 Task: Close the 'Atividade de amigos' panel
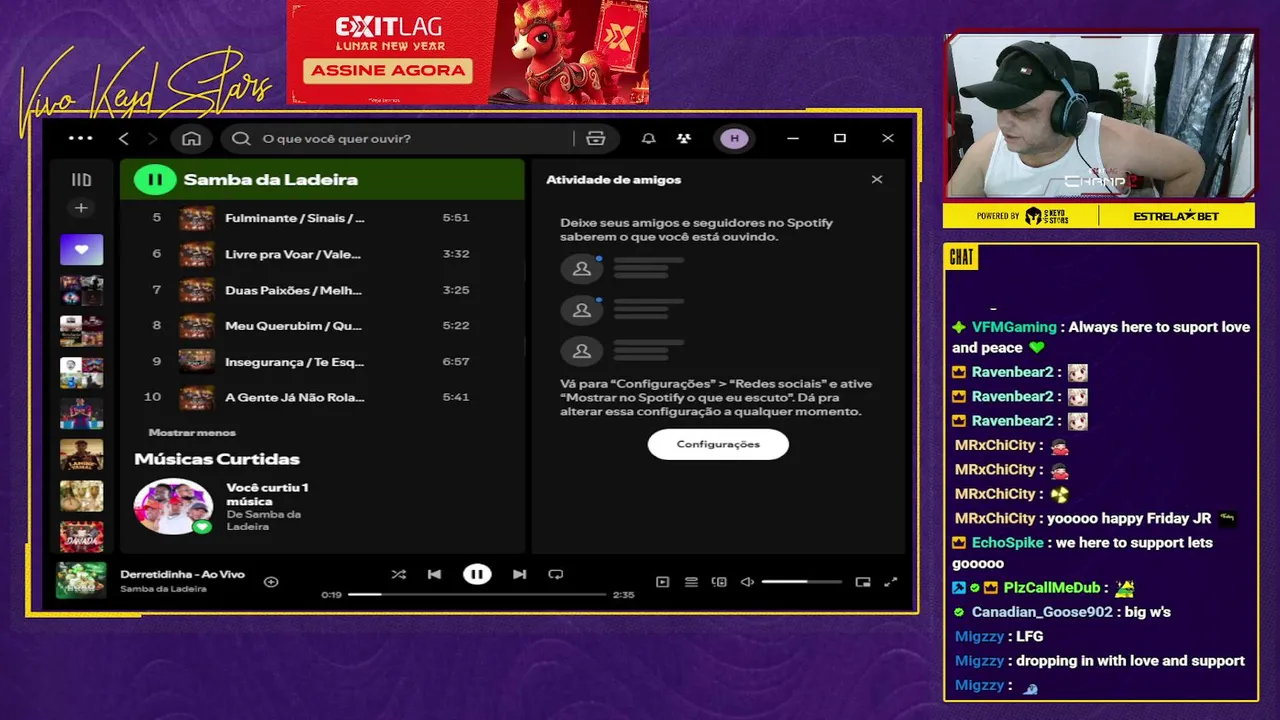click(x=877, y=180)
